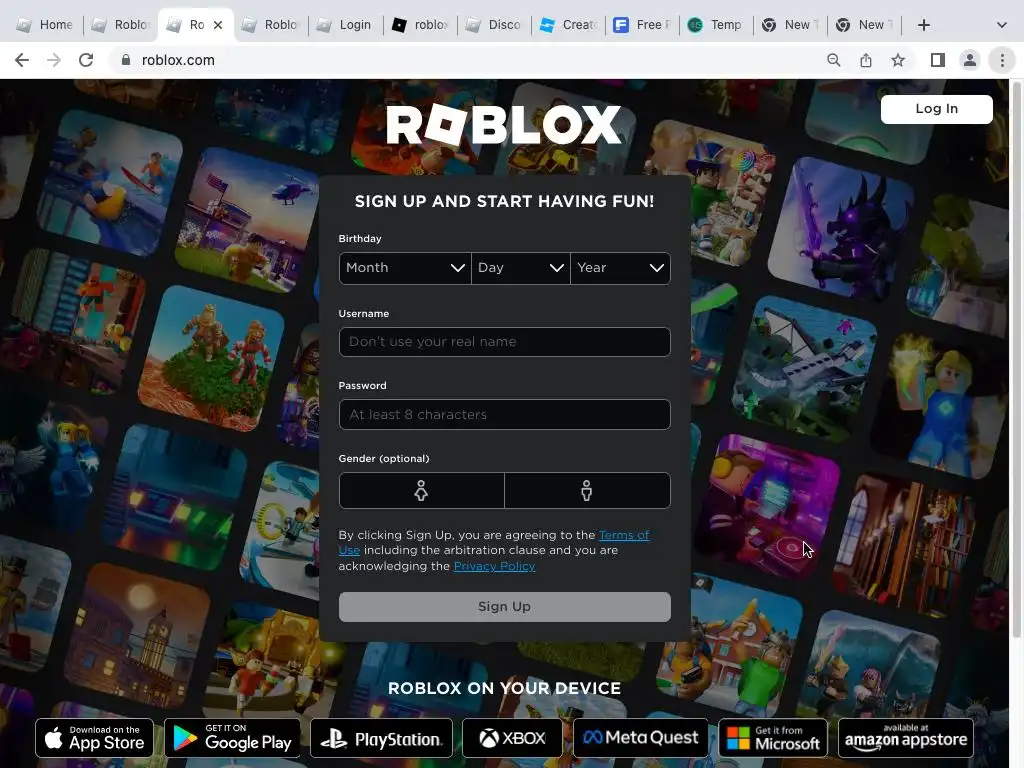Click the Meta Quest badge

point(641,738)
